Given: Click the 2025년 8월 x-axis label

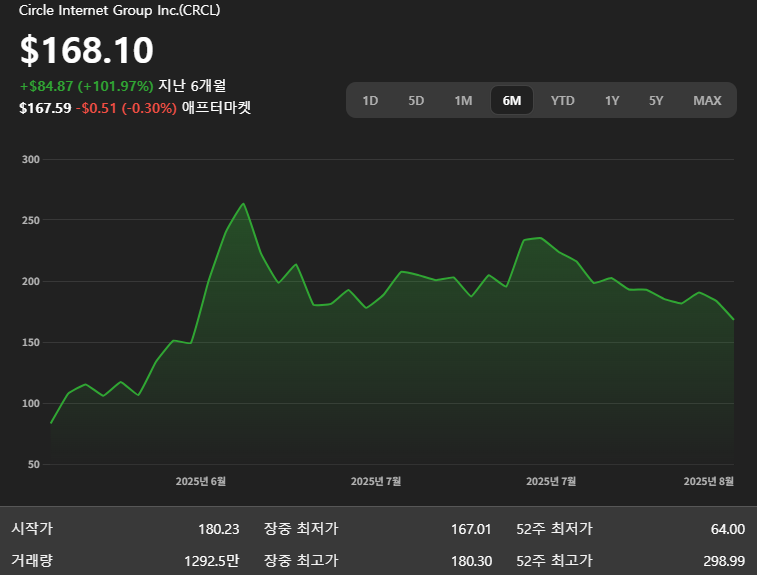Looking at the screenshot, I should (709, 481).
